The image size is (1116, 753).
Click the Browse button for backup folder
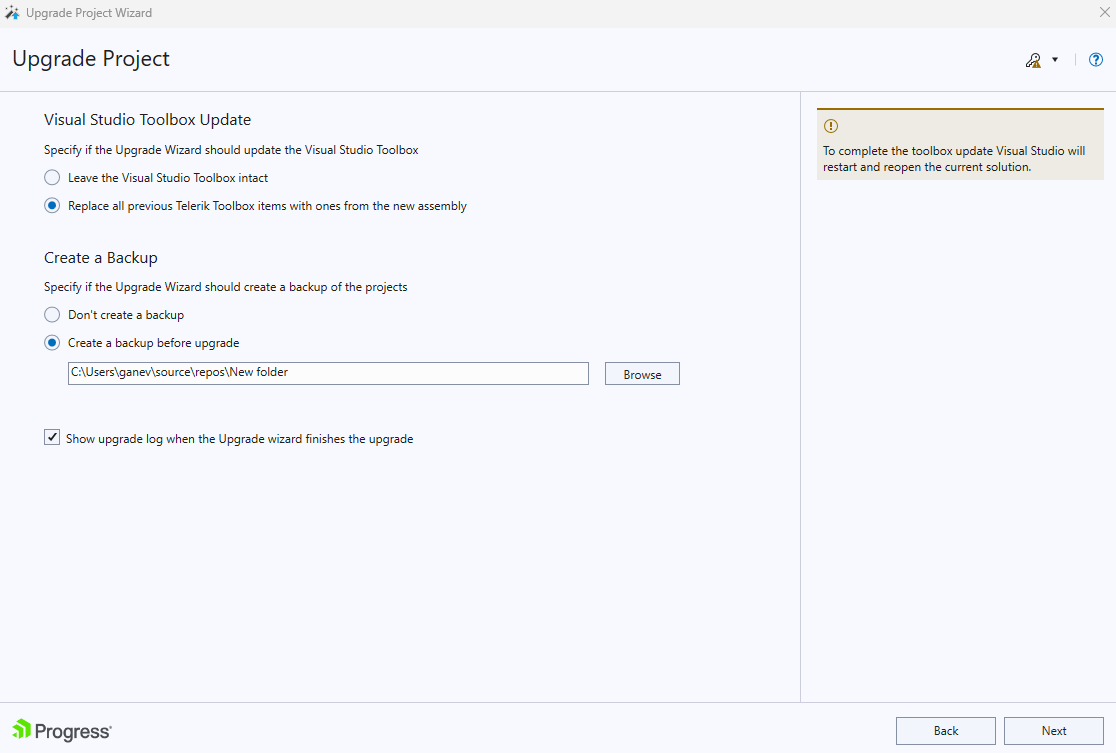tap(641, 373)
